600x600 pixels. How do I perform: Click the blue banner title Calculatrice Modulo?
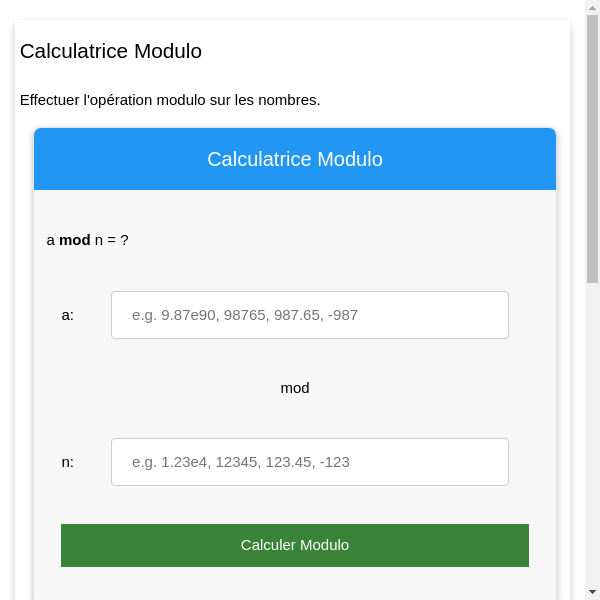point(295,159)
